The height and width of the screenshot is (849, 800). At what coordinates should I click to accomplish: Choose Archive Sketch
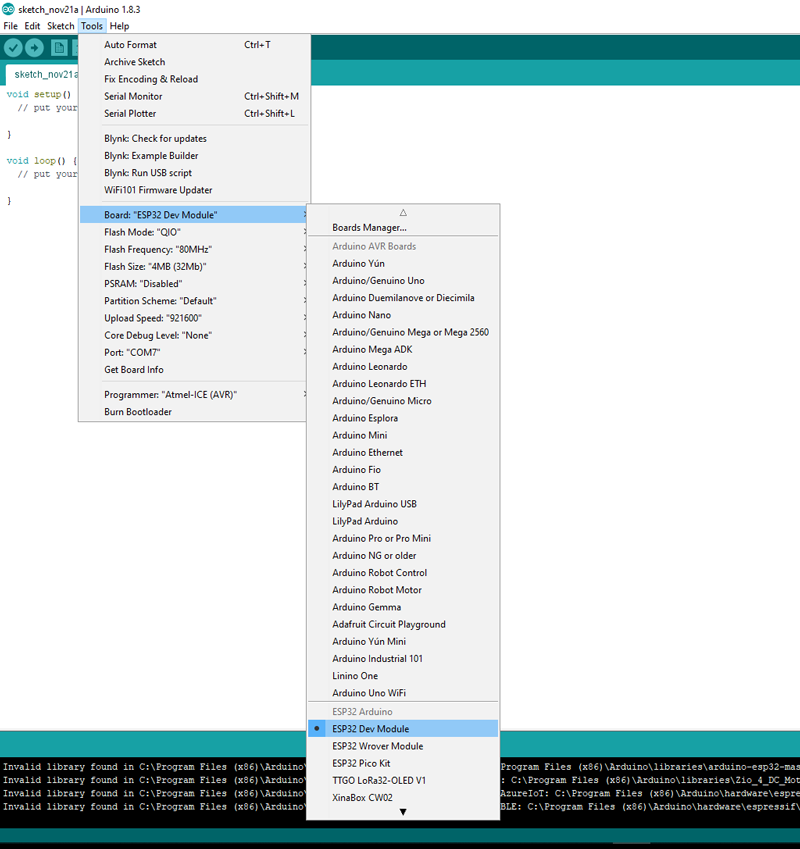point(194,62)
